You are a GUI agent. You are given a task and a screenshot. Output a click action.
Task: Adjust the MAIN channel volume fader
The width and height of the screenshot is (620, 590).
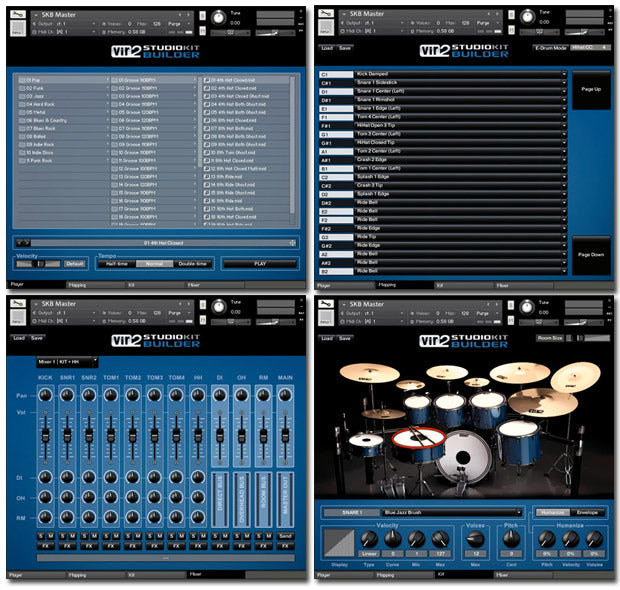click(x=285, y=436)
